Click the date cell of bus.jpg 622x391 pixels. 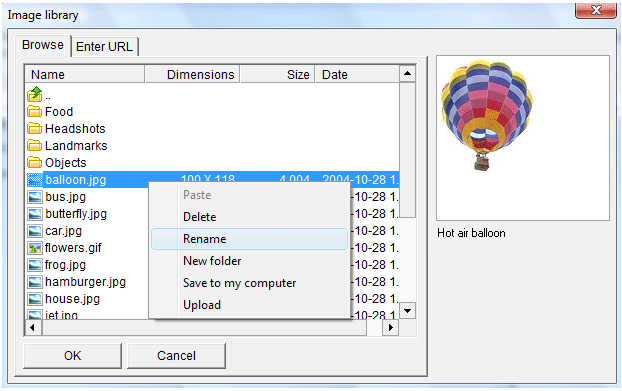374,197
